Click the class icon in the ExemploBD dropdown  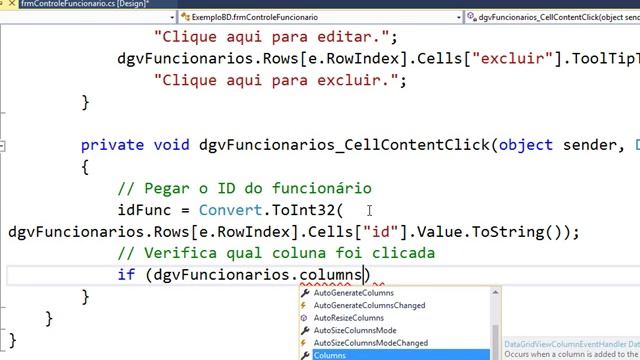coord(185,17)
